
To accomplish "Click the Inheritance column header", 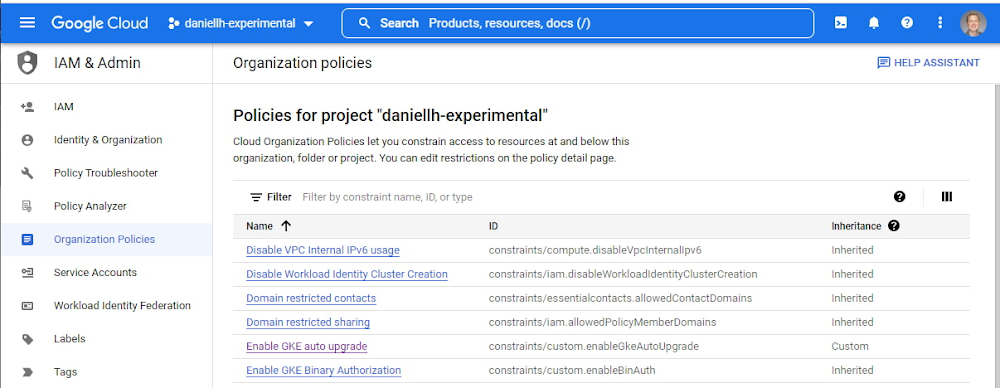I will pos(857,226).
